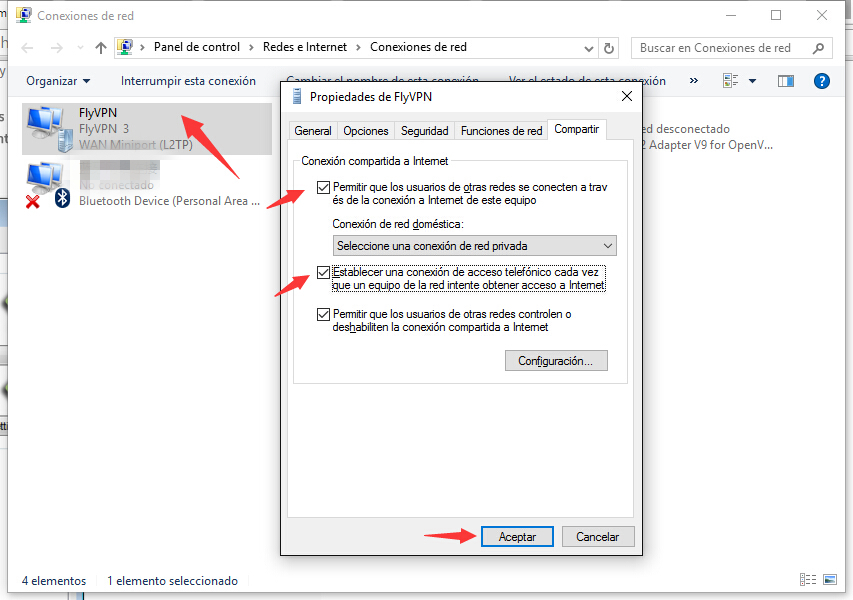Switch to details view icon in status bar
Viewport: 853px width, 600px height.
(x=808, y=579)
